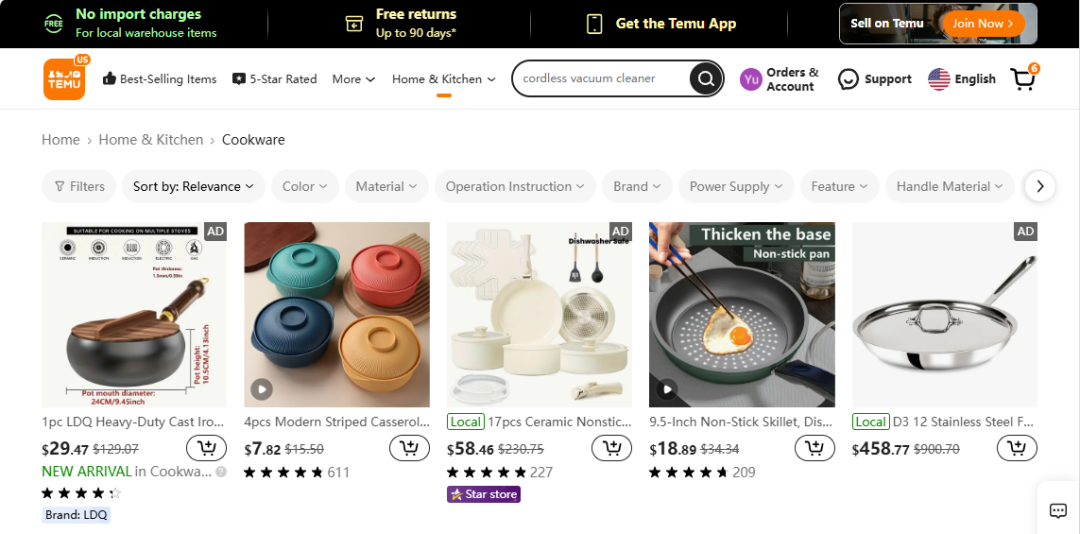Click the Support headset icon
The height and width of the screenshot is (534, 1080).
(848, 79)
